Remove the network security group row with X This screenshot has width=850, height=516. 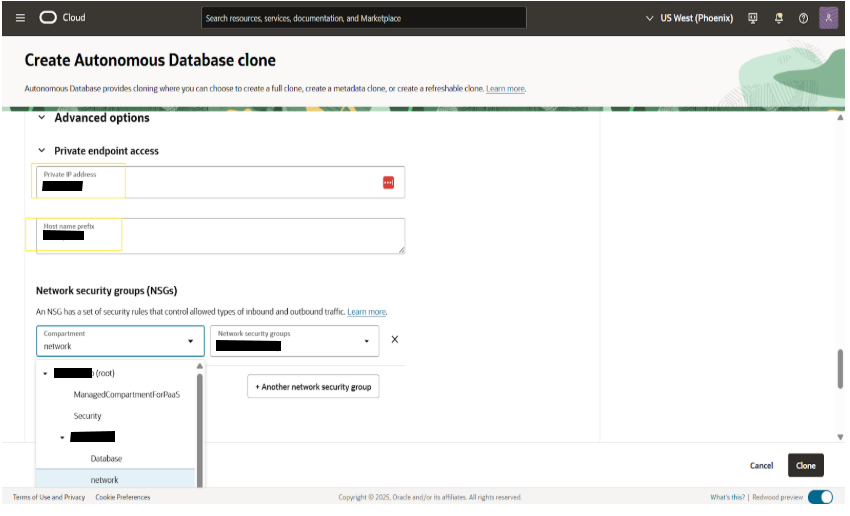click(394, 340)
